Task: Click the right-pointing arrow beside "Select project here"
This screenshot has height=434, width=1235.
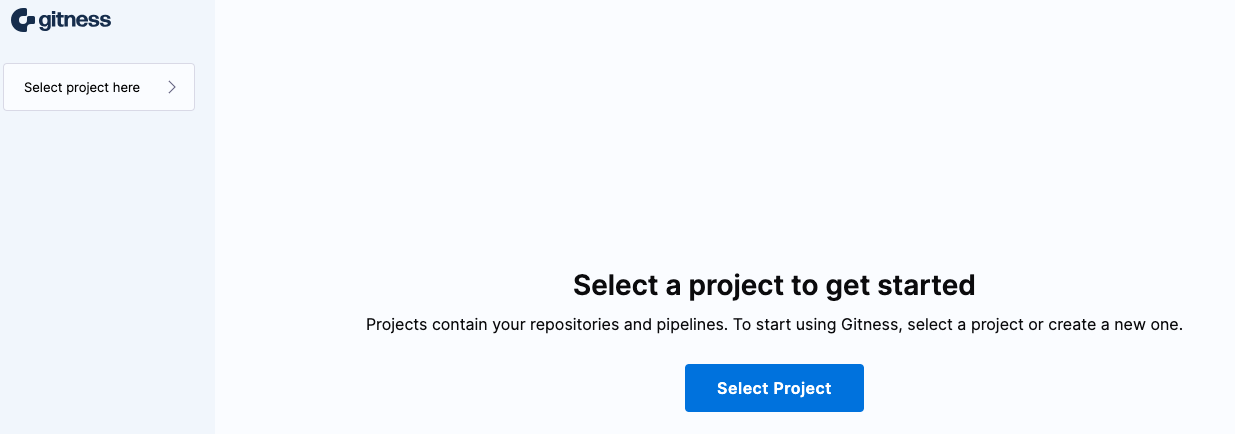Action: [172, 87]
